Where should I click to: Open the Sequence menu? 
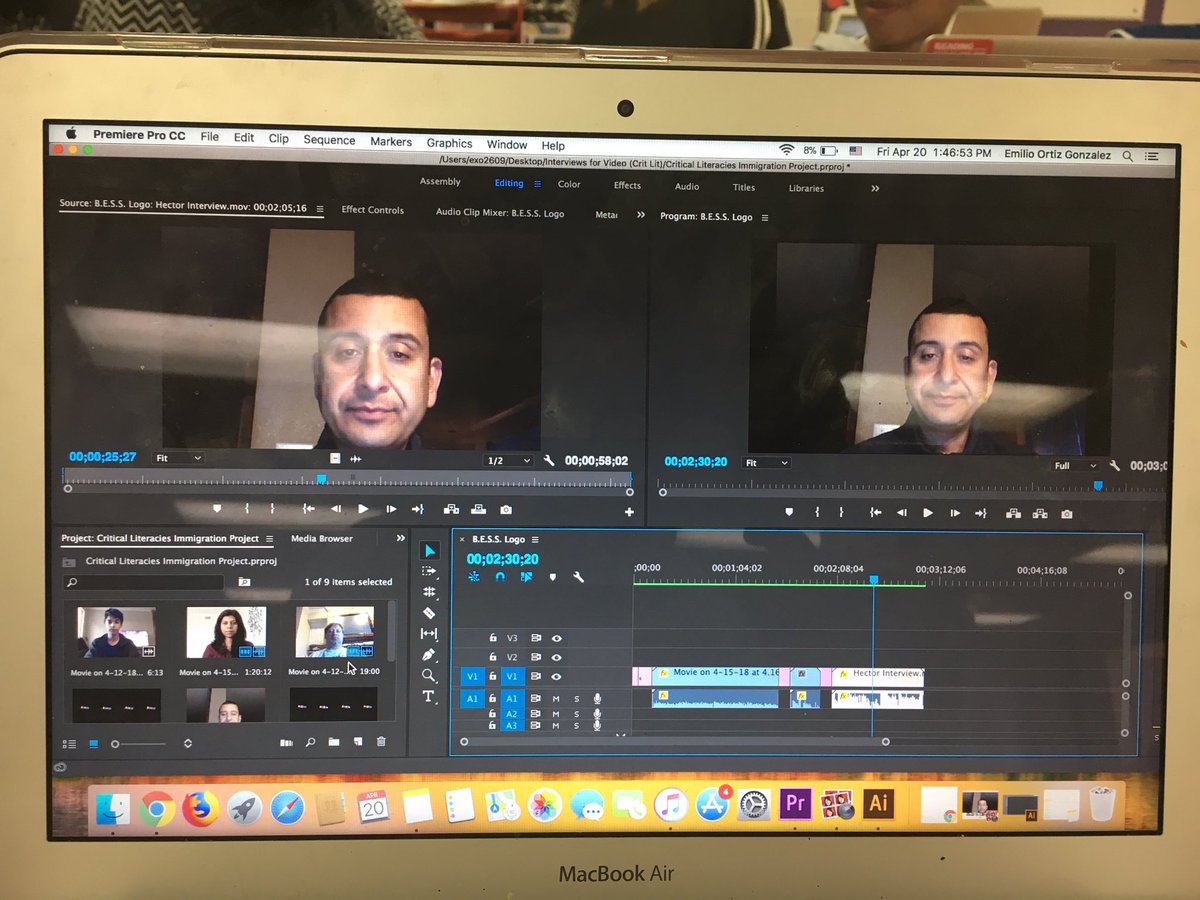(329, 140)
